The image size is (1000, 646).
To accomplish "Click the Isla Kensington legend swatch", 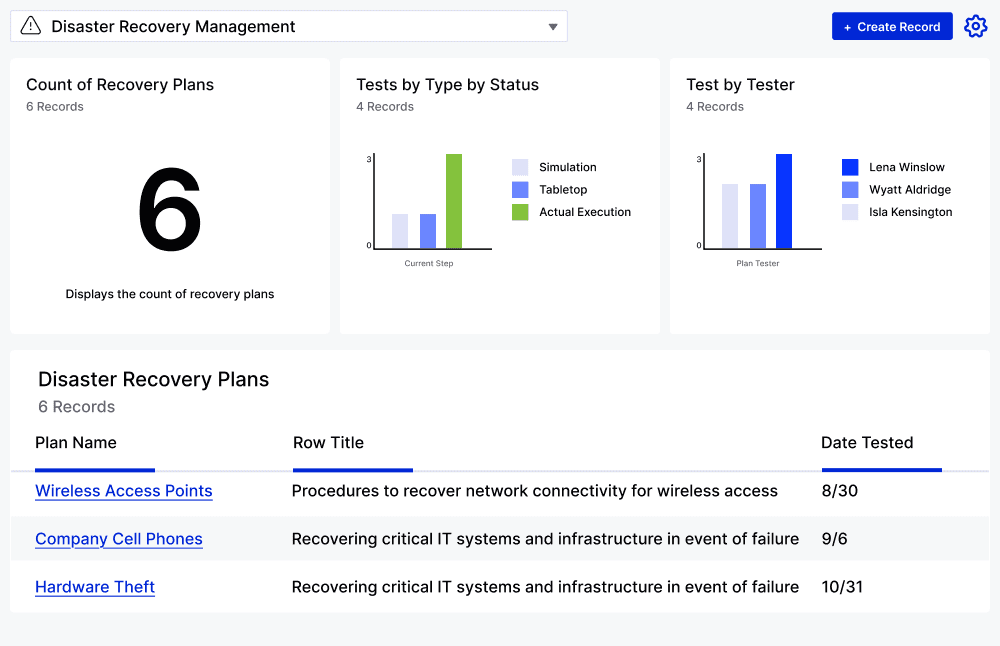I will 850,212.
